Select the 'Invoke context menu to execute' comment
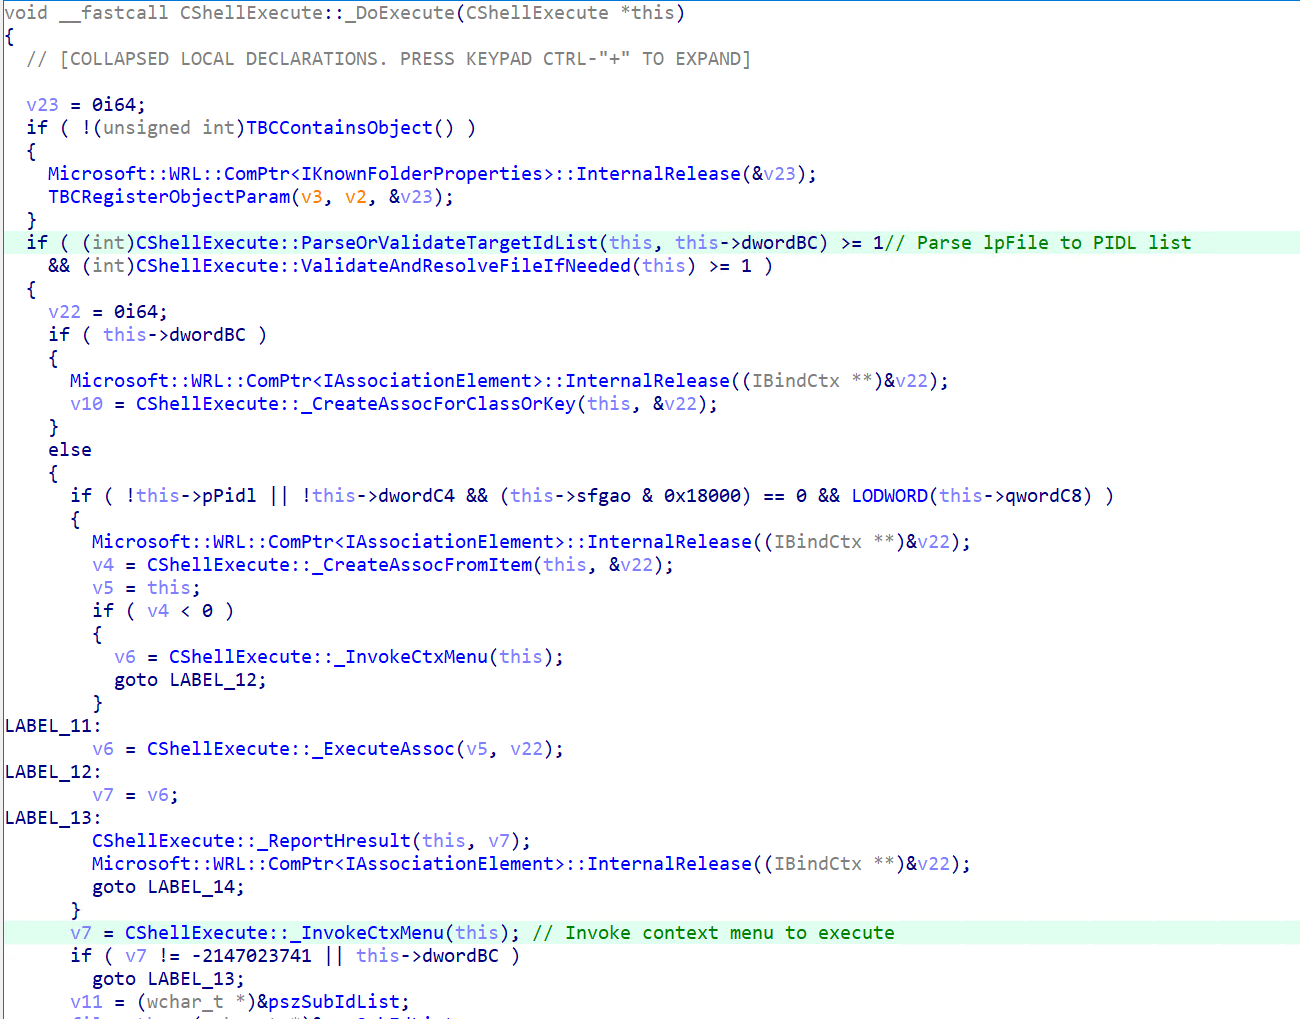The image size is (1300, 1019). click(x=729, y=933)
